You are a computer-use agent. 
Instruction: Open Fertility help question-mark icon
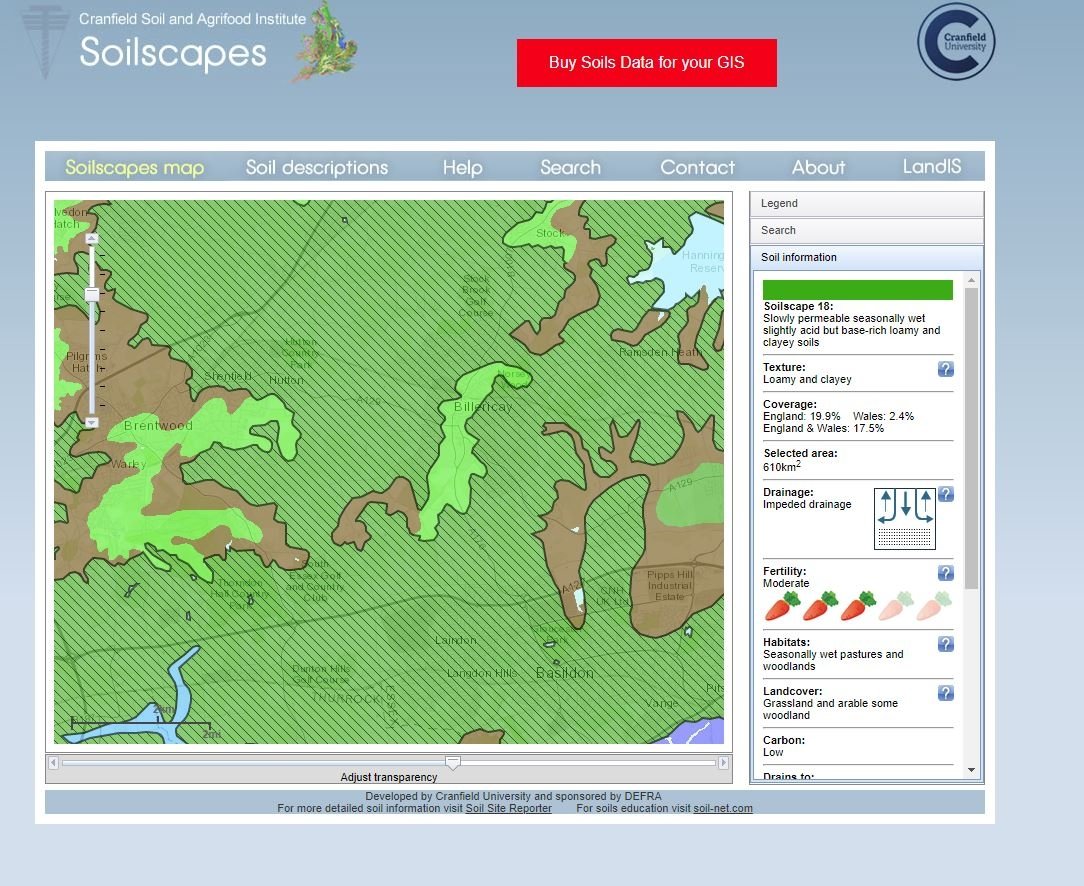pyautogui.click(x=946, y=573)
